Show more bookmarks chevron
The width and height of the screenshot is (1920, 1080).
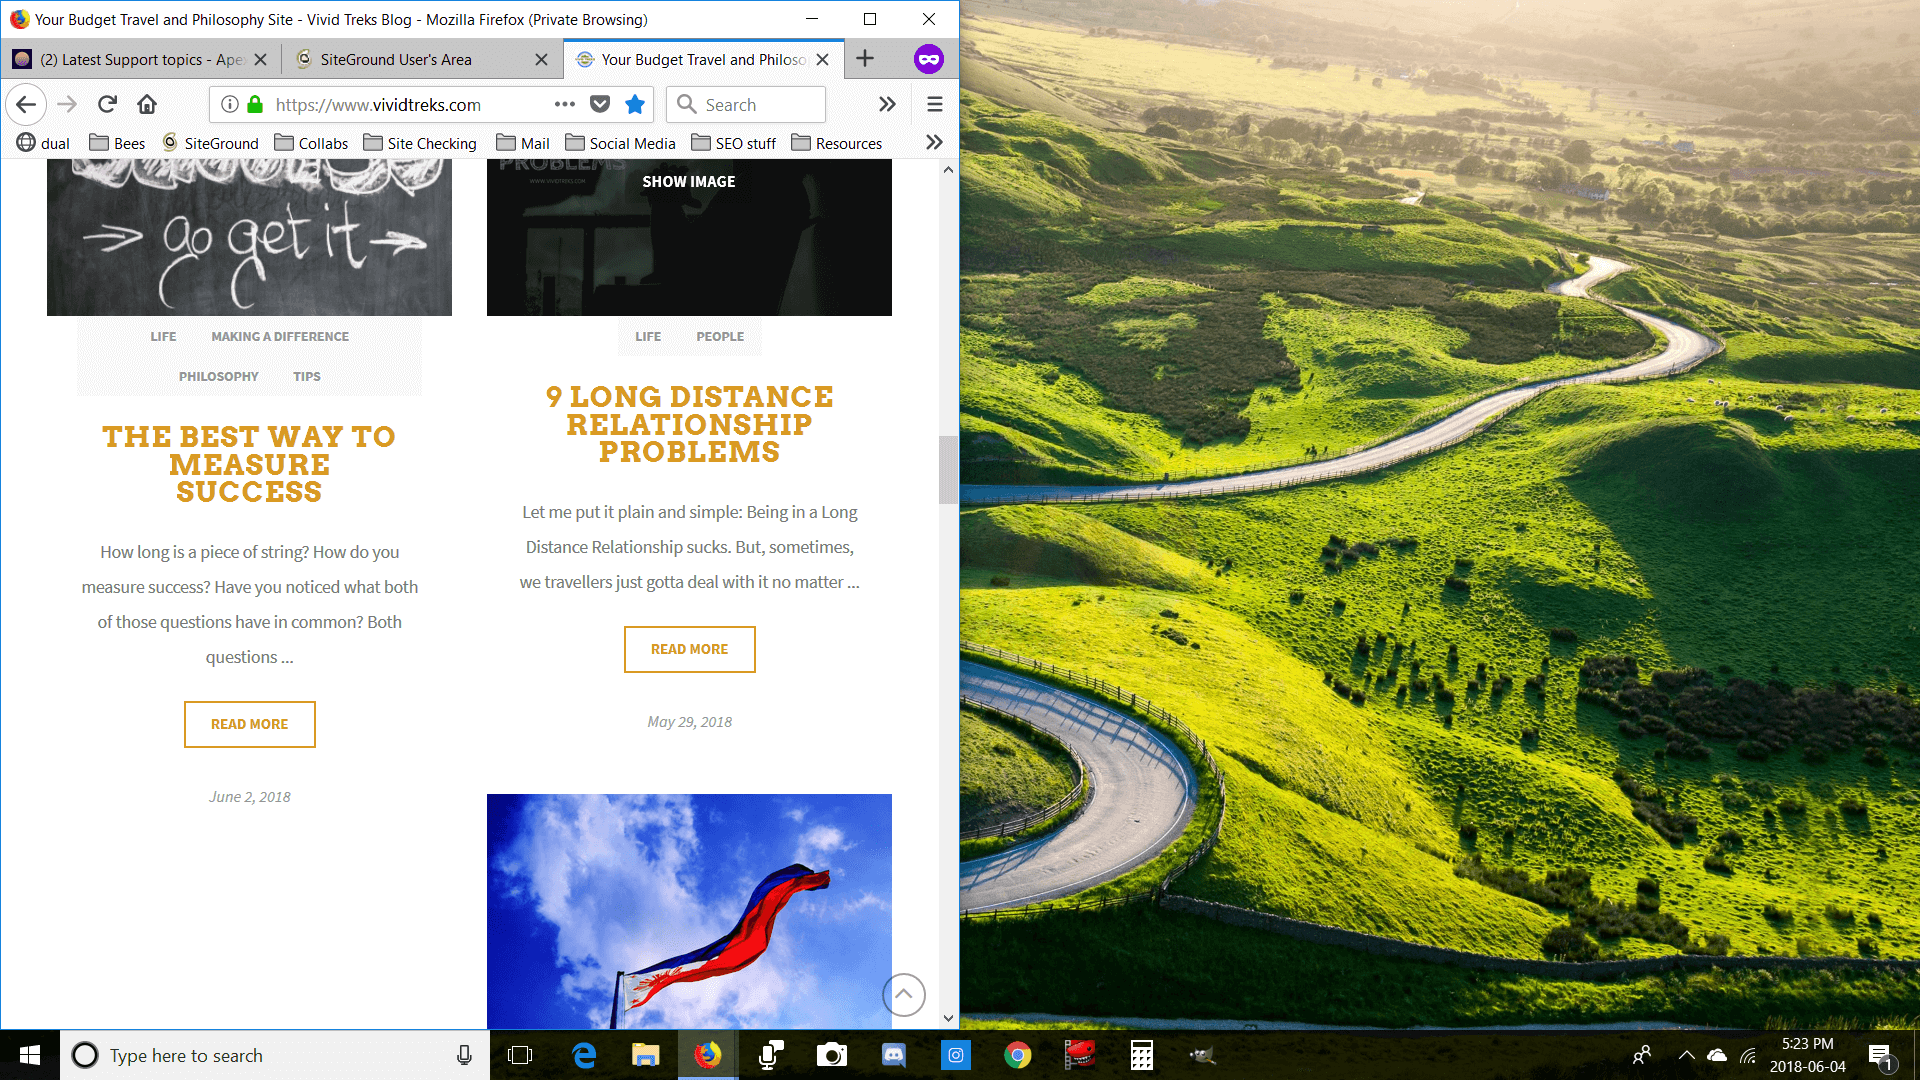[x=934, y=143]
